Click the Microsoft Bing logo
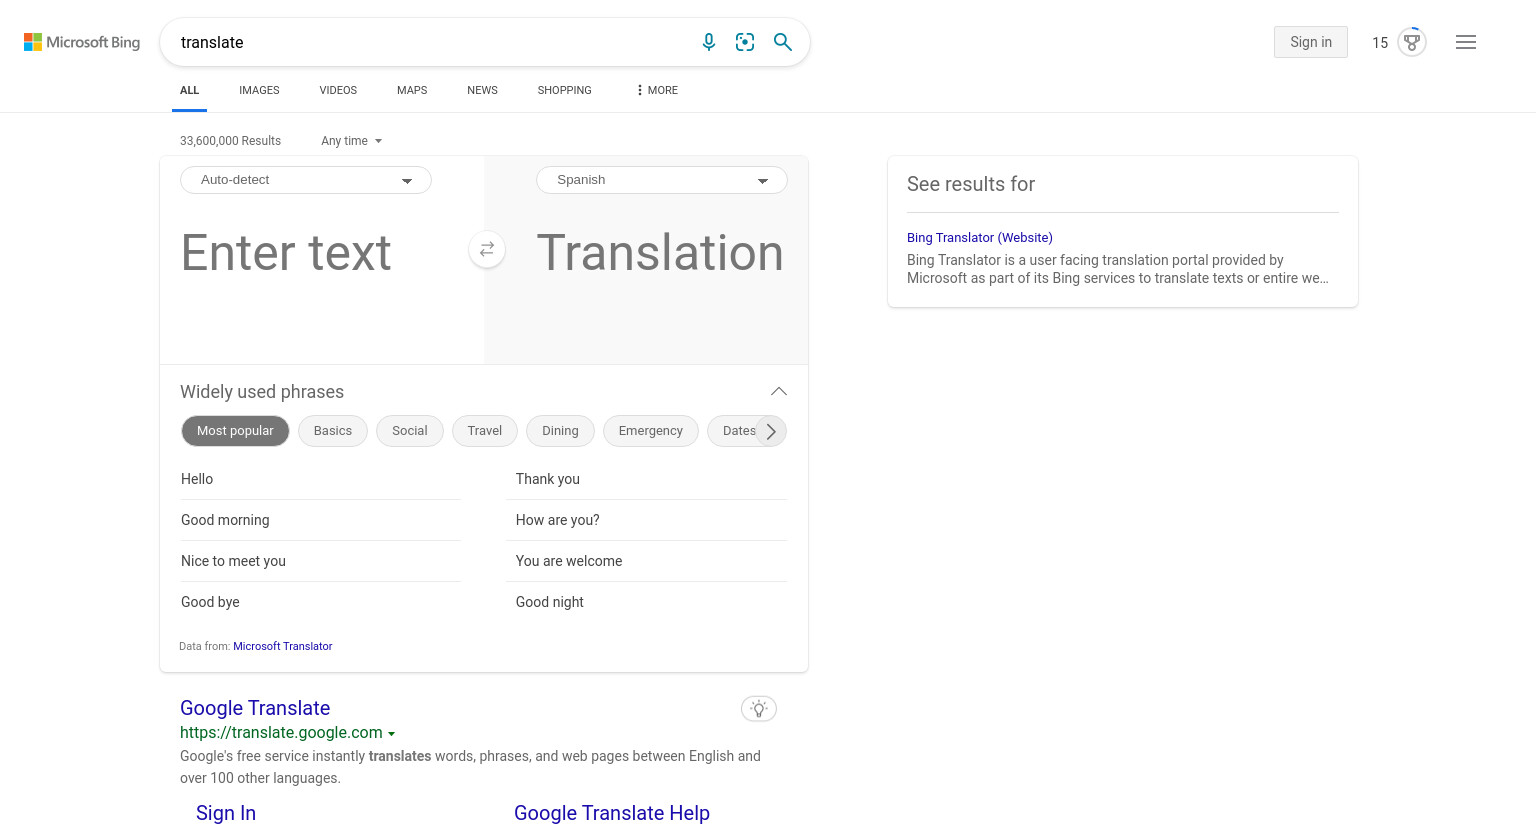Screen dimensions: 1536x824 click(82, 42)
